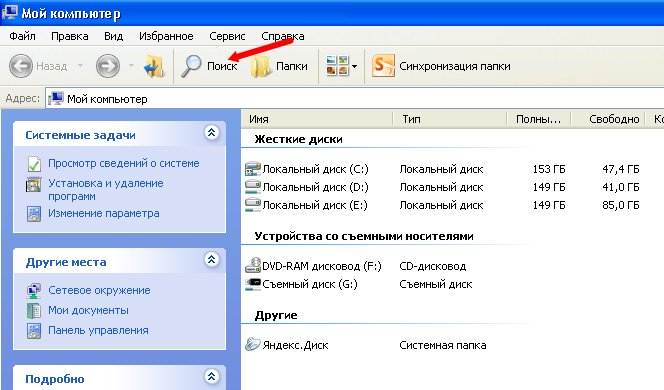Click the add/remove programs icon
The image size is (664, 390).
34,185
